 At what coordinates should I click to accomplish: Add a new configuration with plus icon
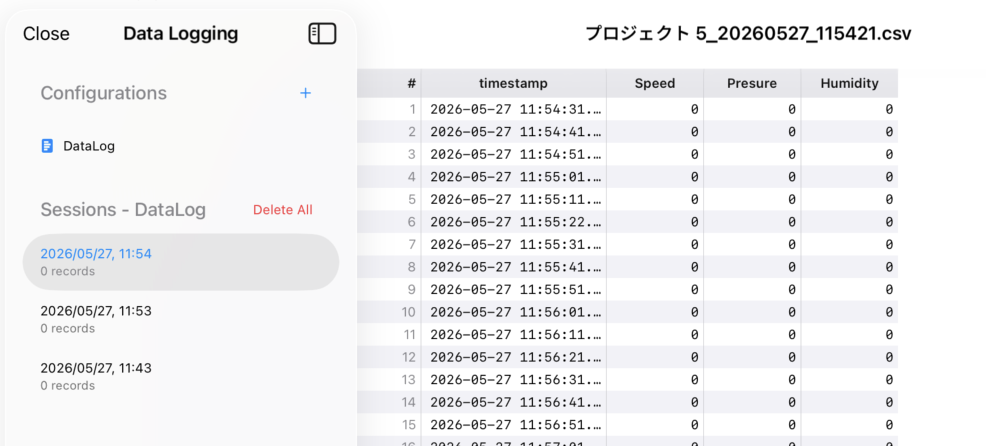[x=306, y=93]
